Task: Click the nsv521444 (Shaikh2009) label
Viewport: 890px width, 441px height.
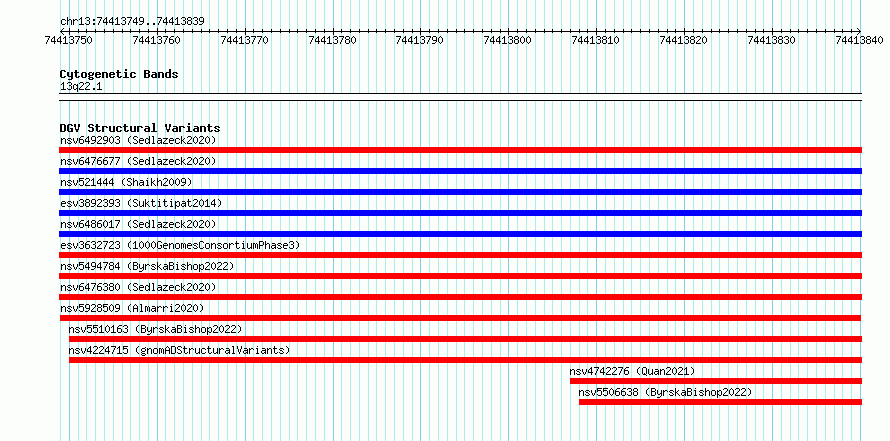Action: 126,182
